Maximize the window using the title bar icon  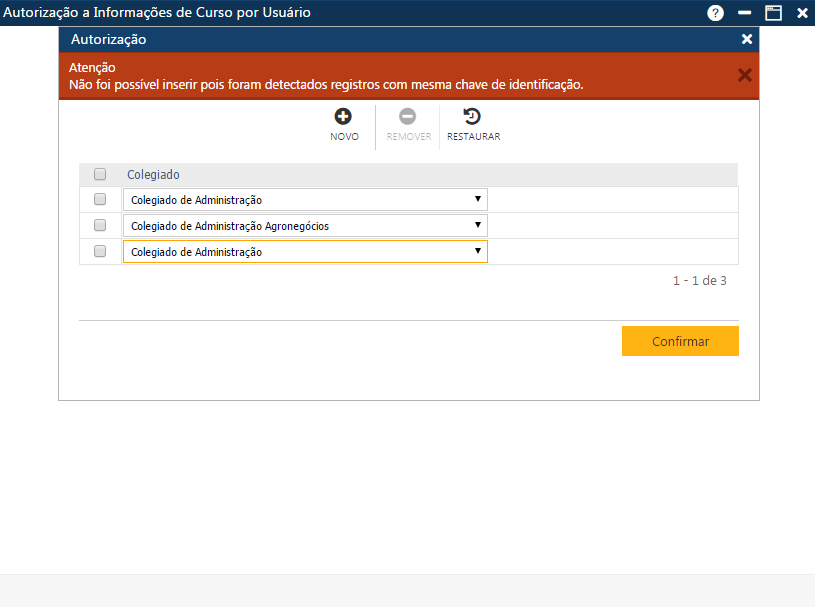coord(773,13)
